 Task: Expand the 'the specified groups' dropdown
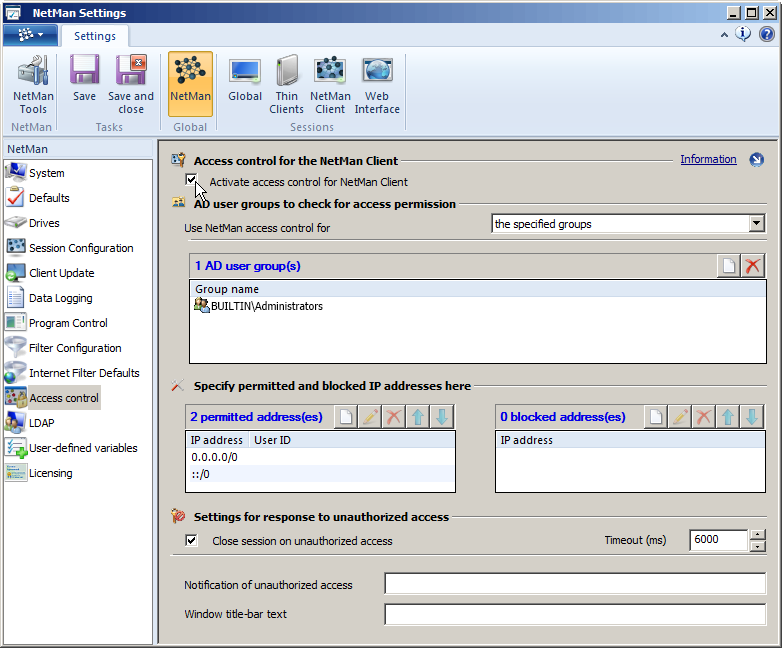(x=756, y=224)
